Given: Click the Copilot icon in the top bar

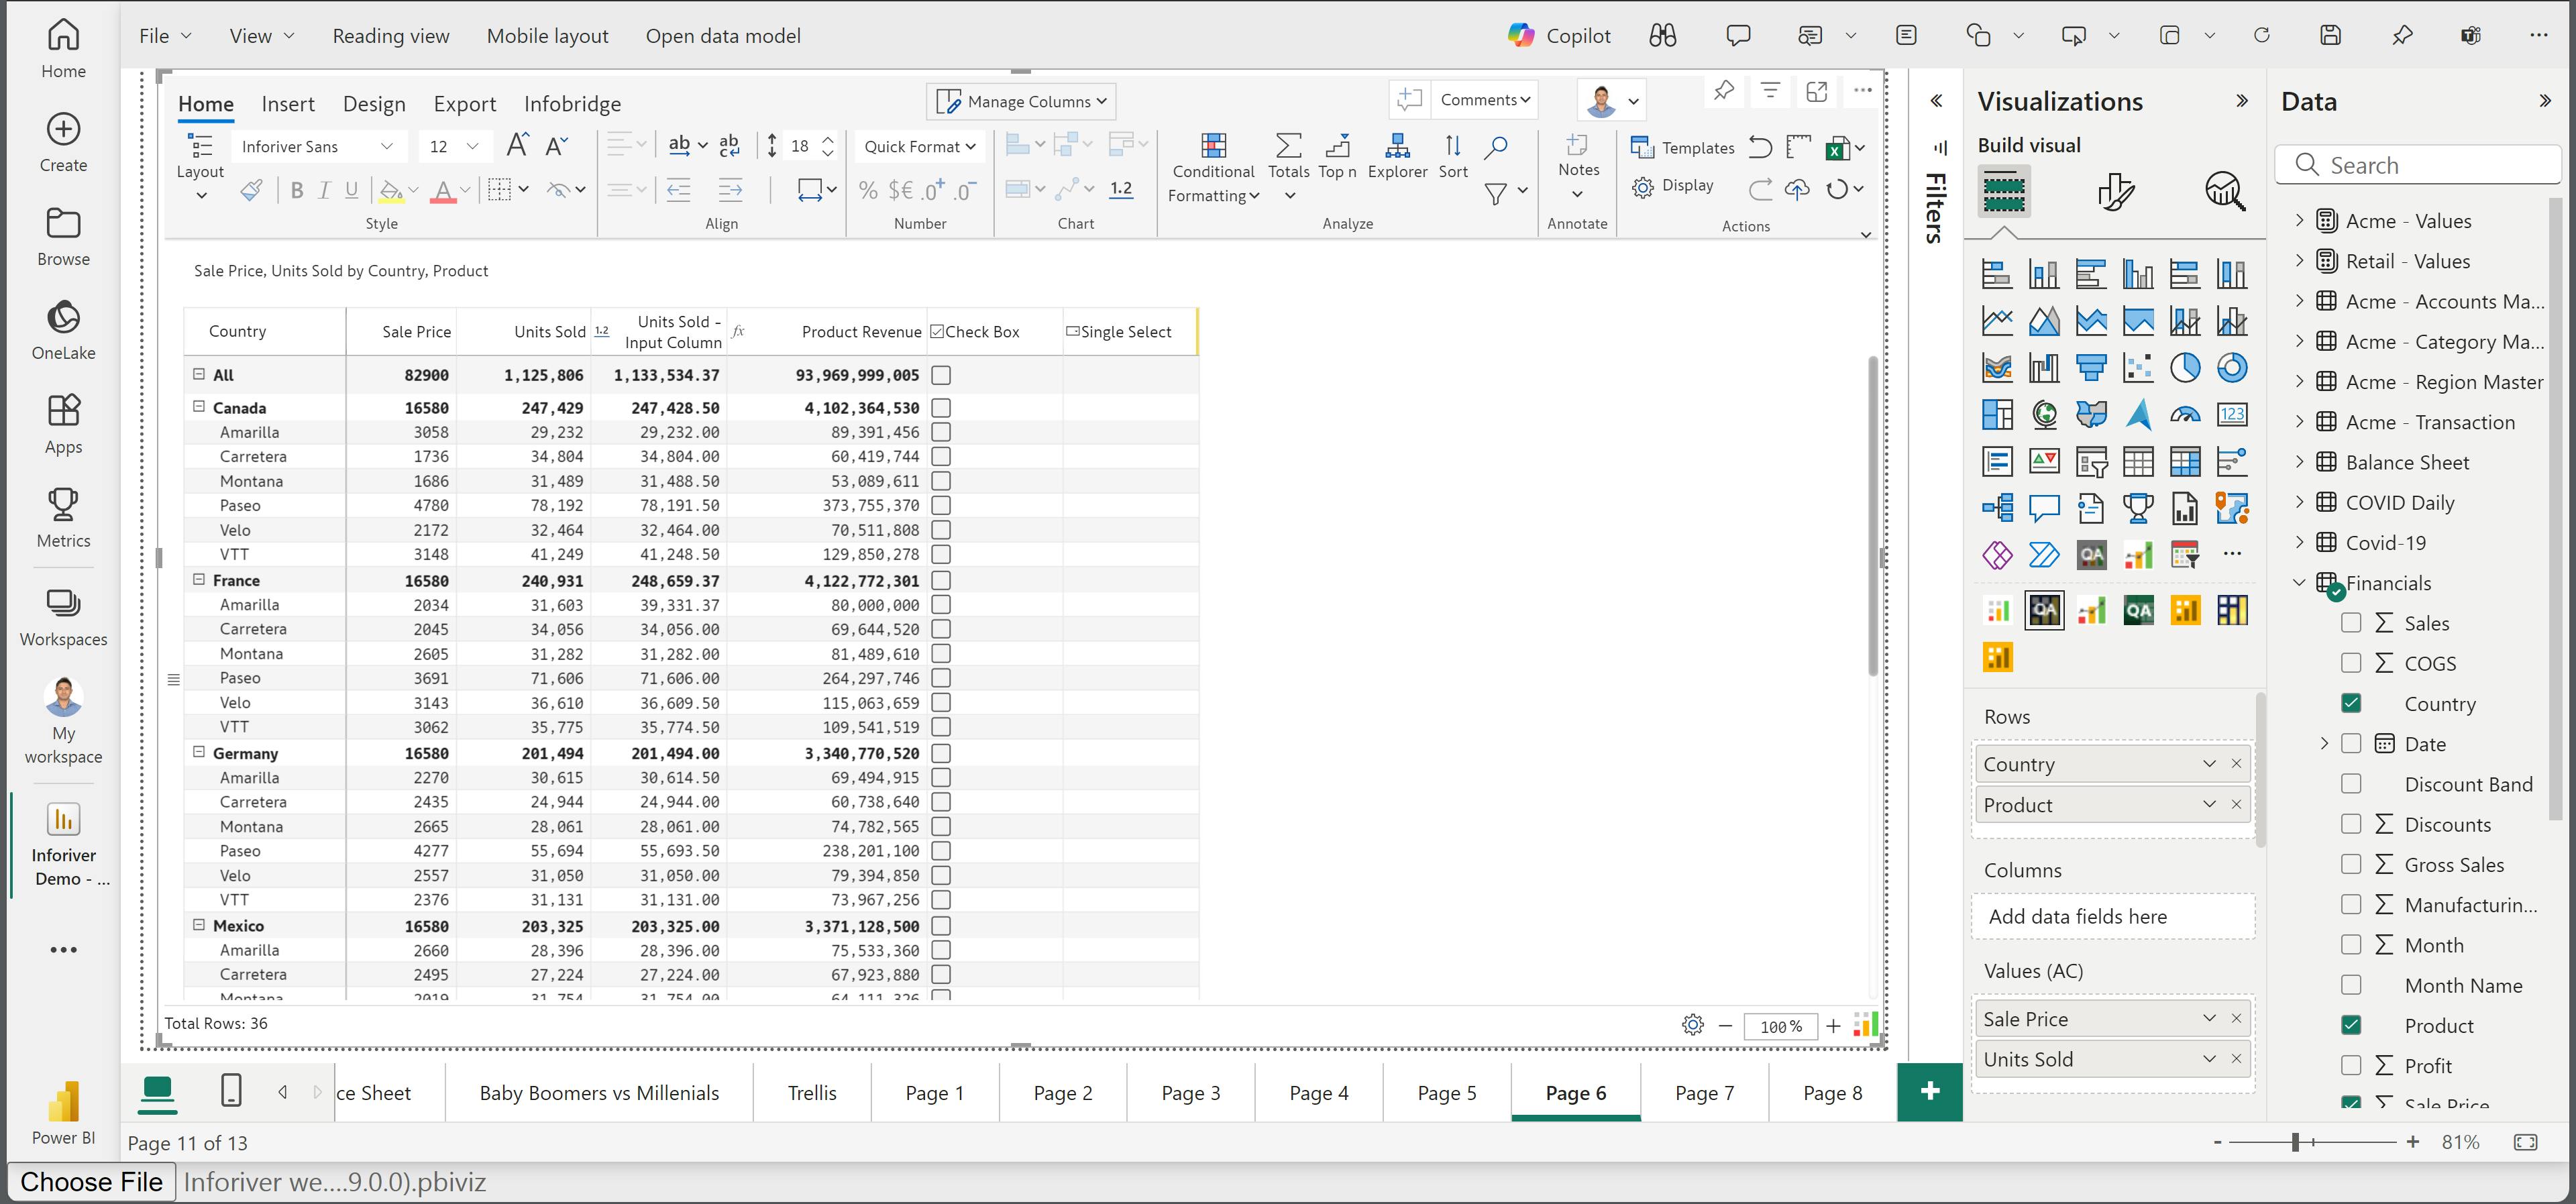Looking at the screenshot, I should [x=1521, y=36].
